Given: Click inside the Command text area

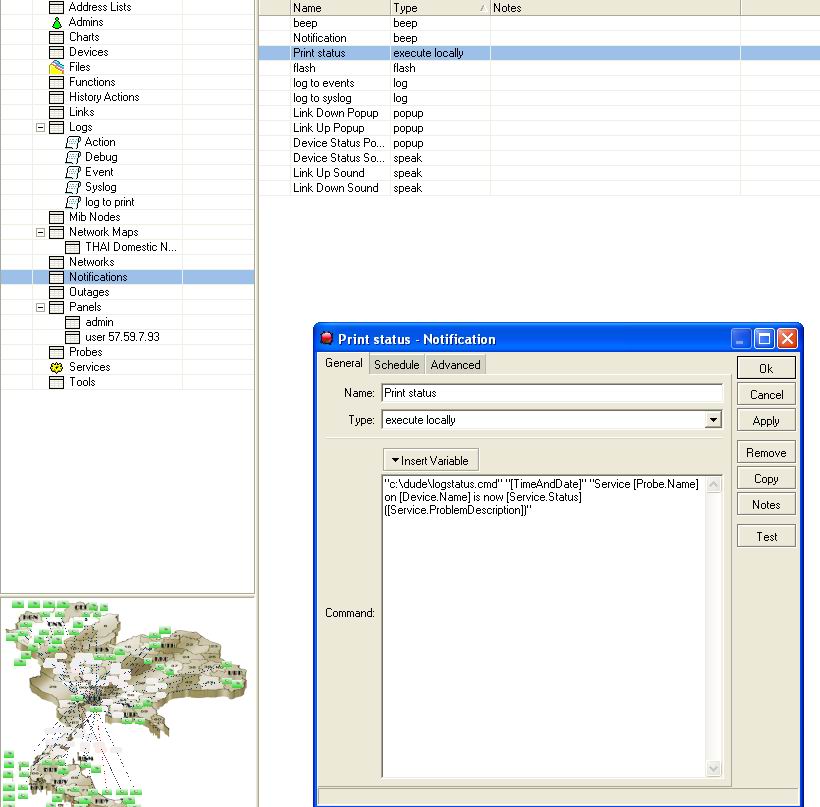Looking at the screenshot, I should [544, 627].
